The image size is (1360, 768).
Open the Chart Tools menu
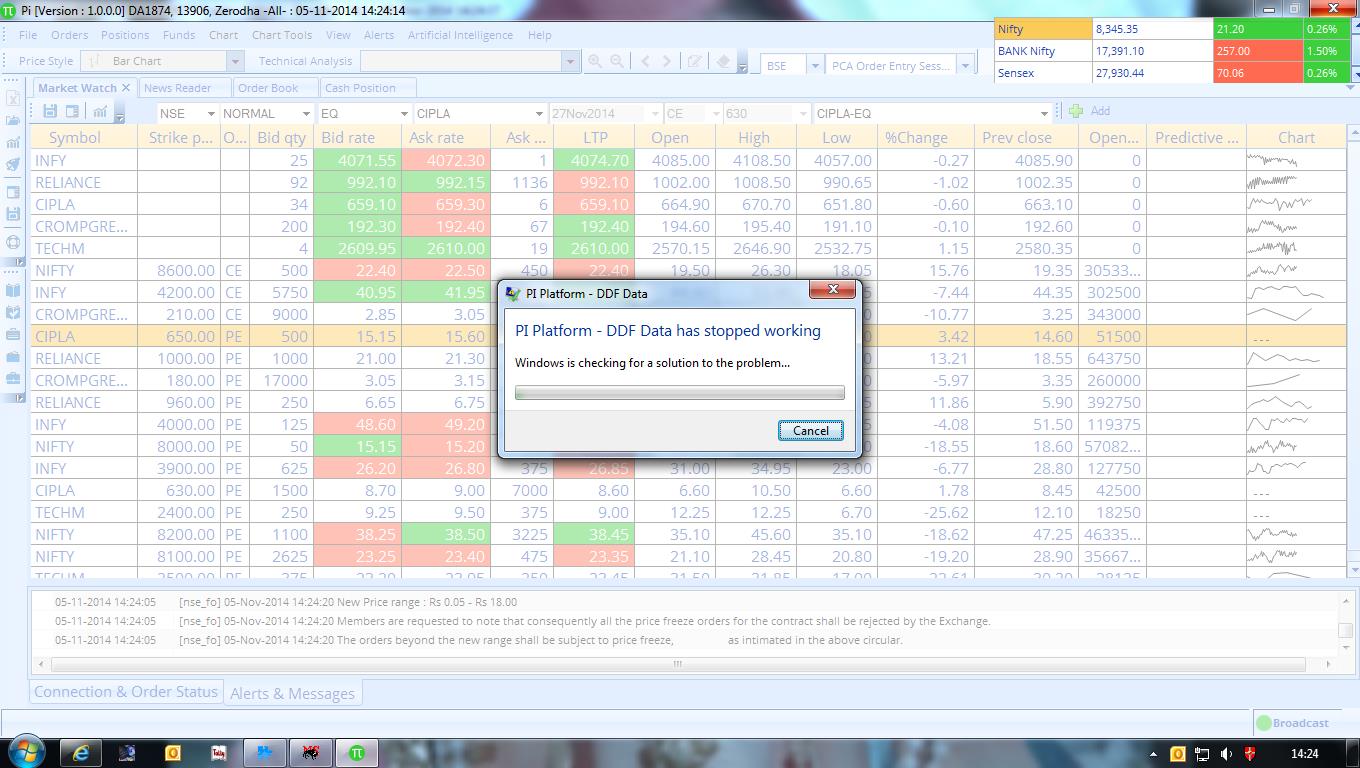click(282, 35)
